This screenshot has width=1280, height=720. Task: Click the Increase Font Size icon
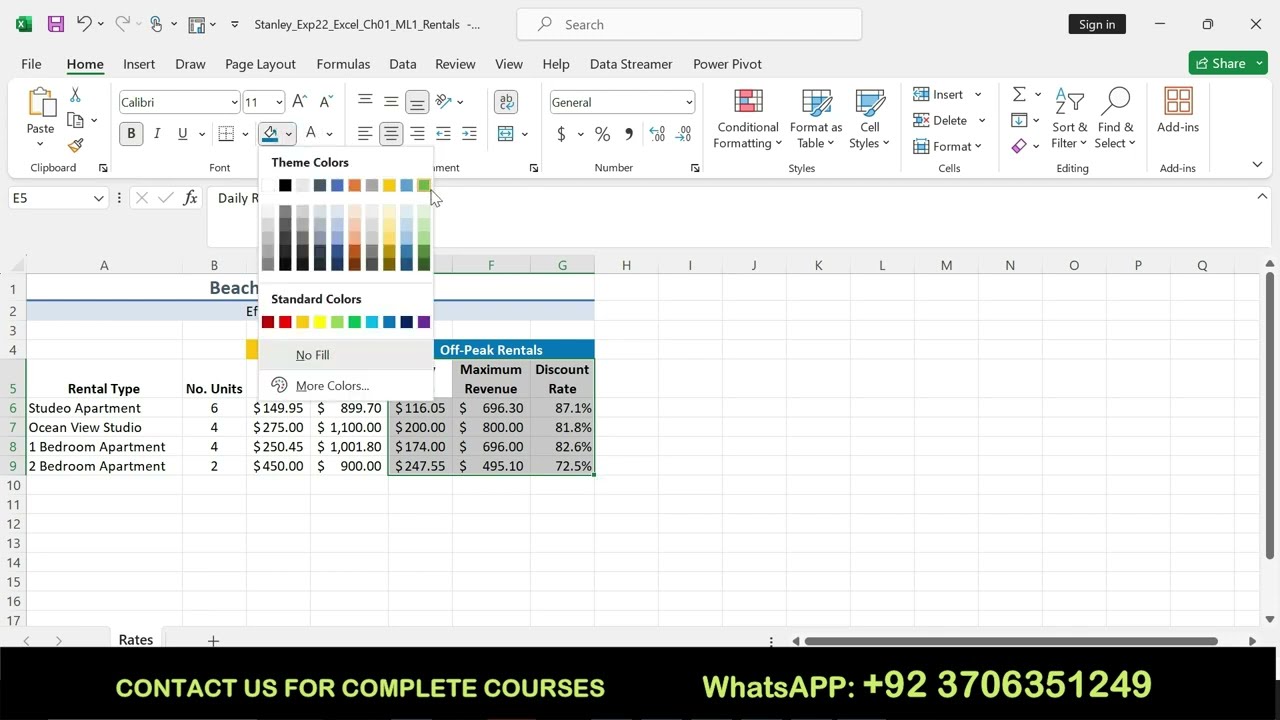tap(299, 102)
